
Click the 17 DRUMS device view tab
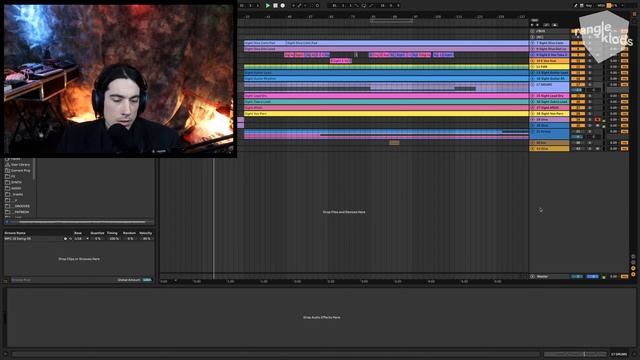pos(618,354)
